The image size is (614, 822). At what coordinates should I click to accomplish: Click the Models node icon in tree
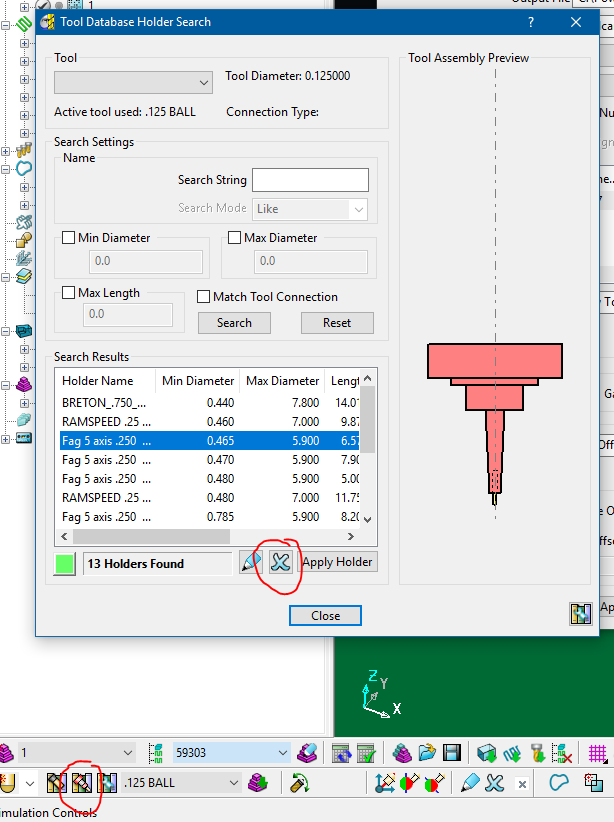pyautogui.click(x=24, y=331)
